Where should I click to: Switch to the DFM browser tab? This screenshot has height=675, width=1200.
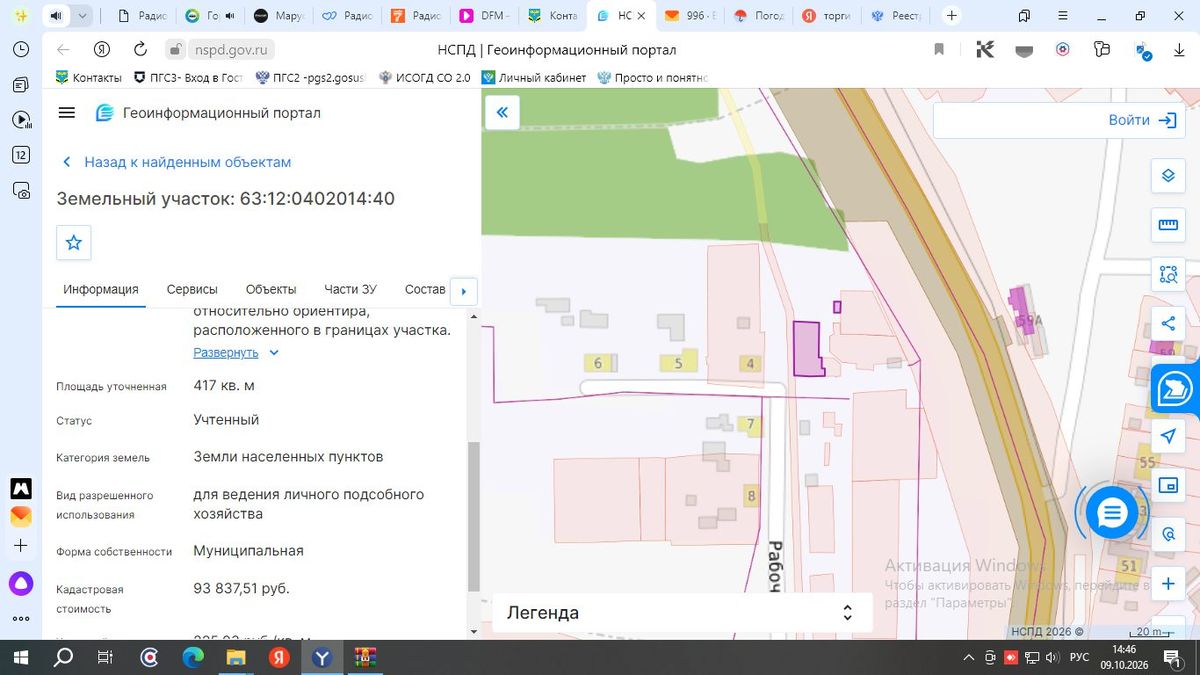[485, 16]
